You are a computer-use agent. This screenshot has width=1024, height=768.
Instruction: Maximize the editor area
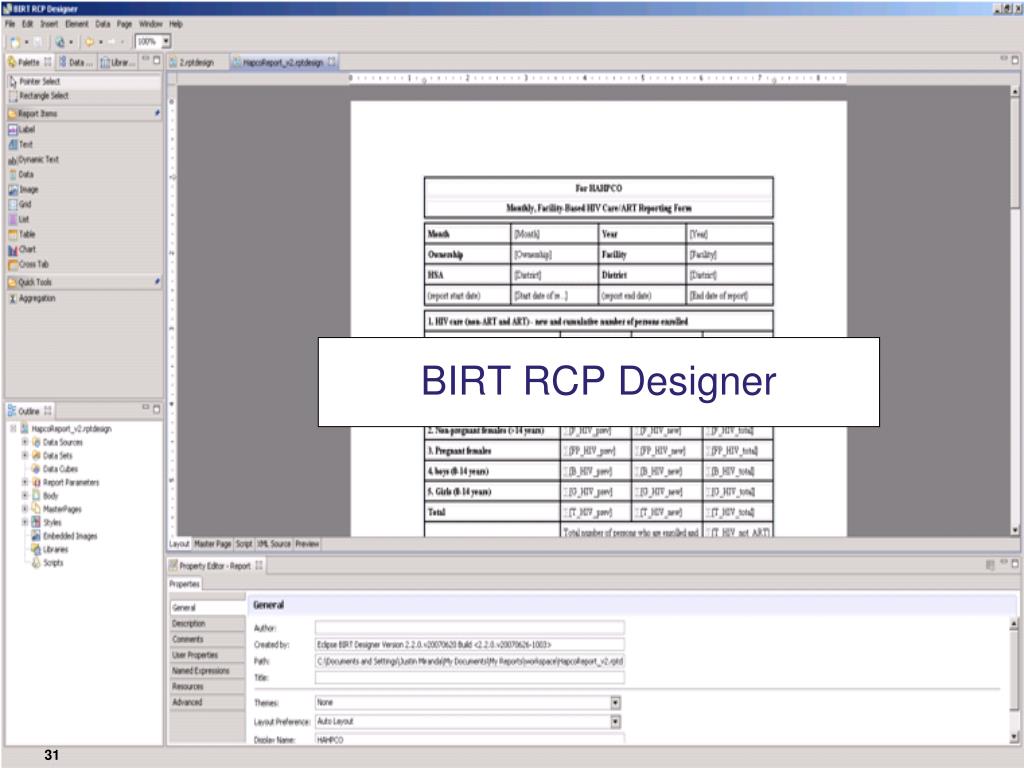(1015, 60)
